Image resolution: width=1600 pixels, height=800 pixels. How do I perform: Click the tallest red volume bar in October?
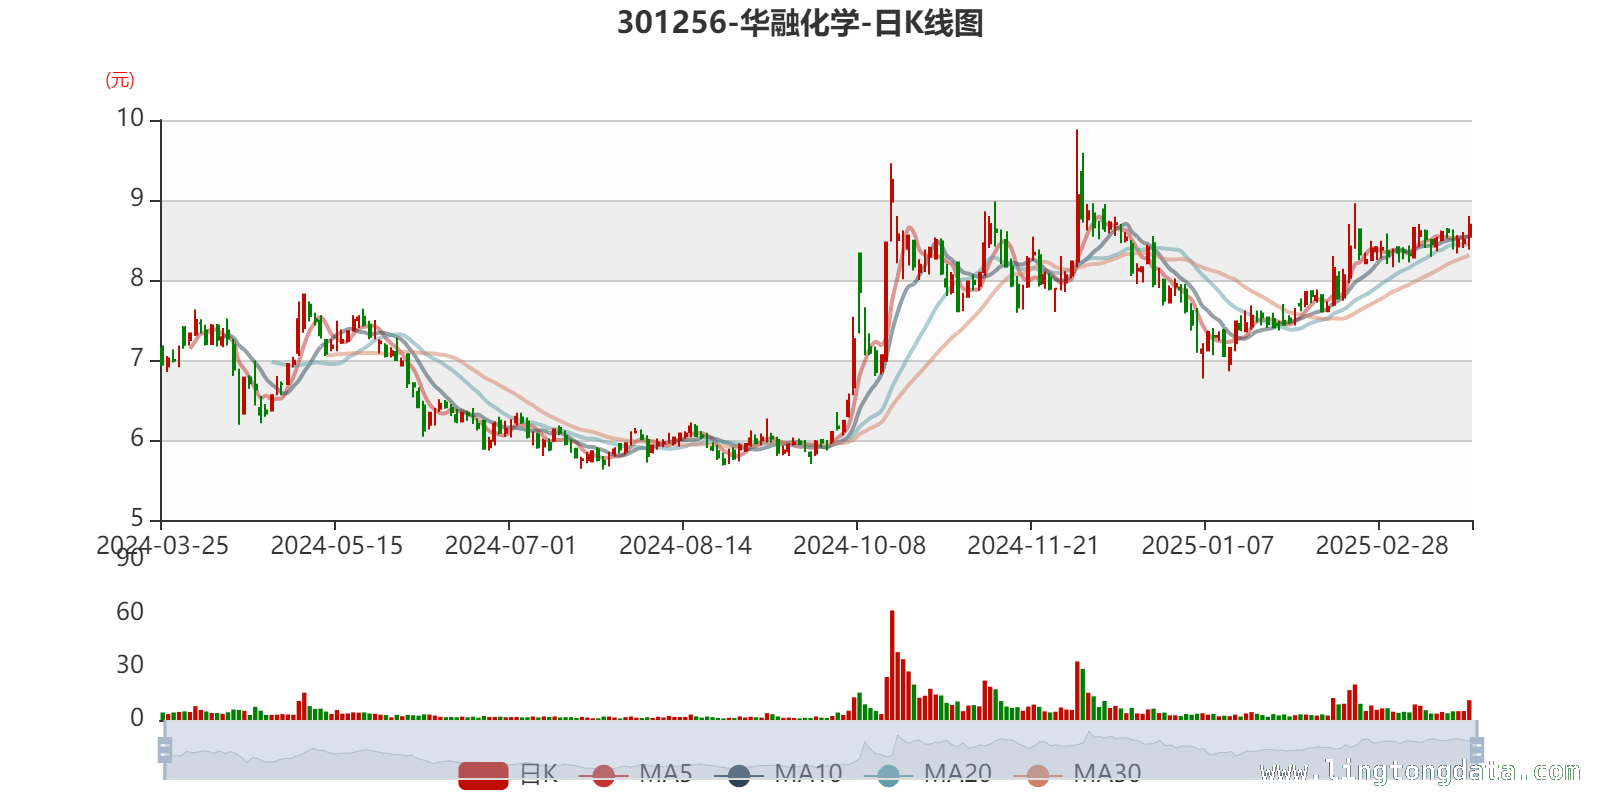point(892,665)
